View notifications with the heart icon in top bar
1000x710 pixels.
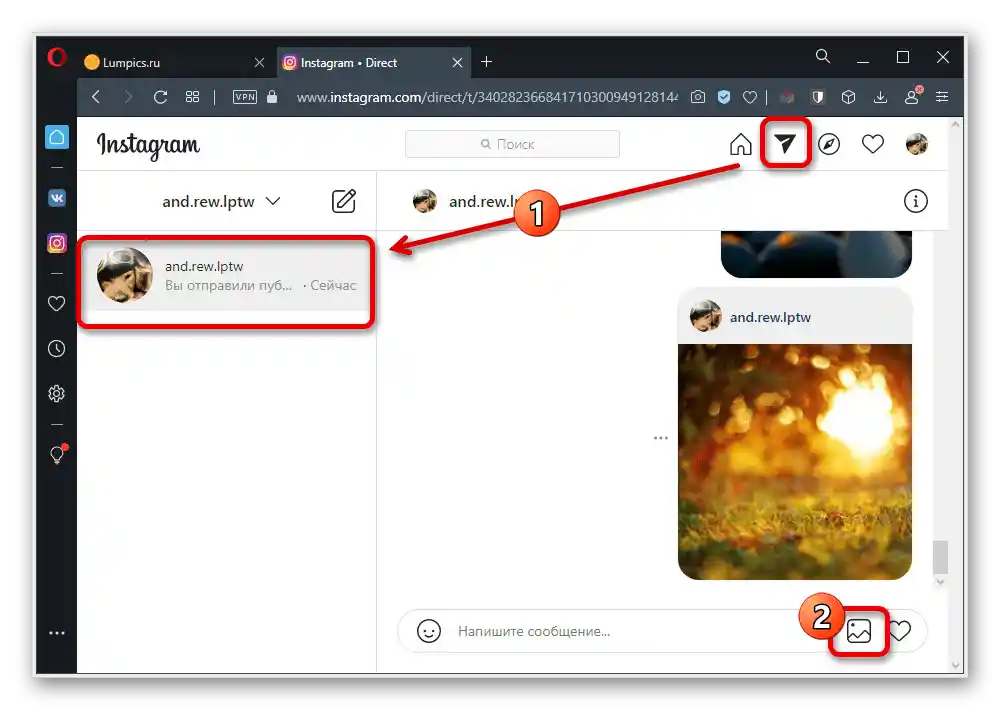(x=872, y=143)
